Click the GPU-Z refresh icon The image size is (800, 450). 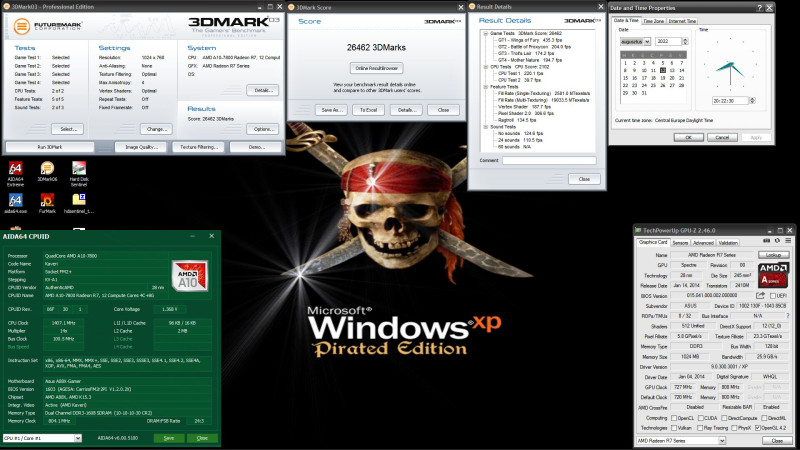coord(777,241)
